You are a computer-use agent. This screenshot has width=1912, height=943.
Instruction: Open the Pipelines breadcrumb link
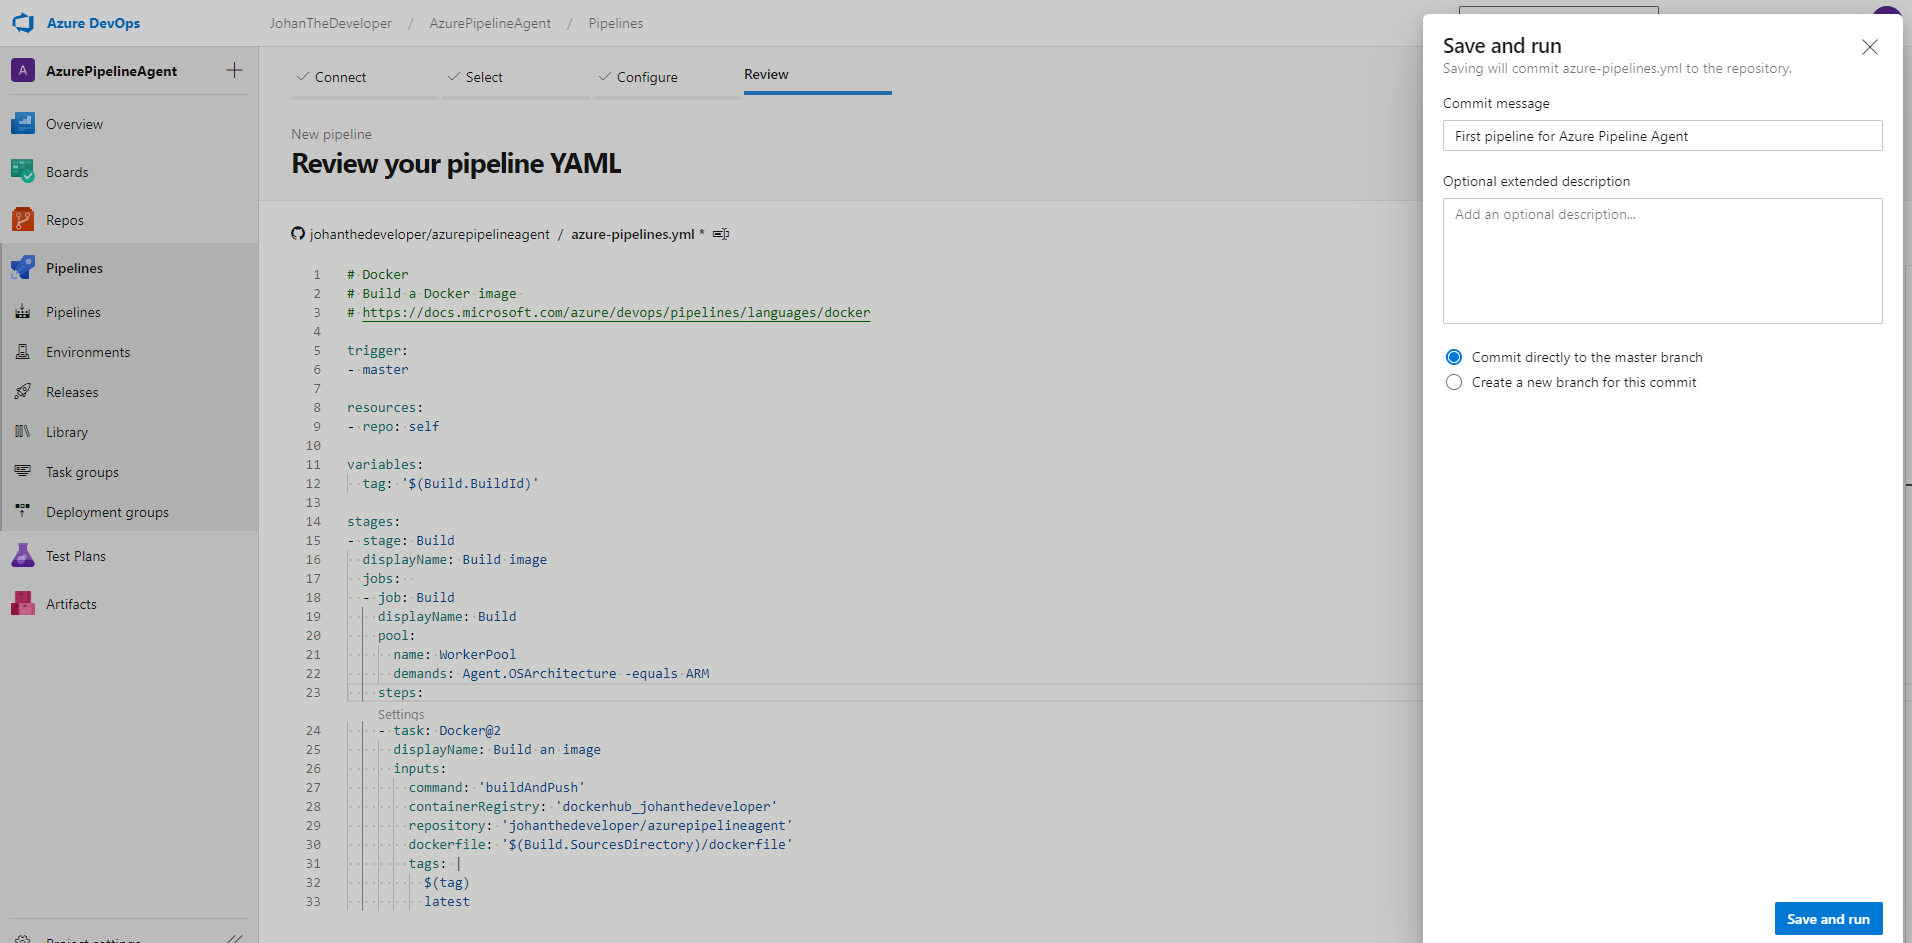(x=616, y=23)
